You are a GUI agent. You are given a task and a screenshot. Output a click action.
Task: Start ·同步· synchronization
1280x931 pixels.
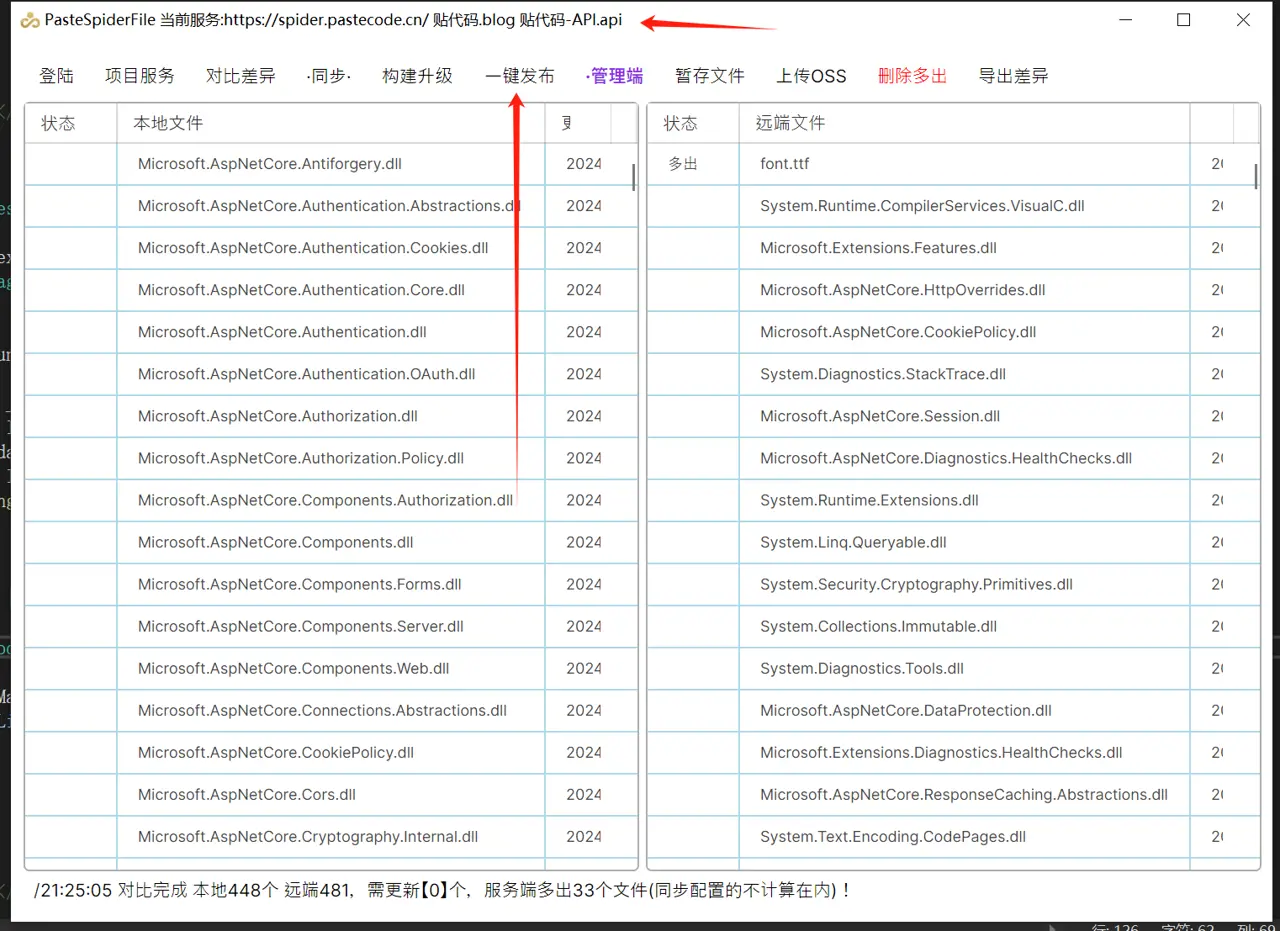328,75
